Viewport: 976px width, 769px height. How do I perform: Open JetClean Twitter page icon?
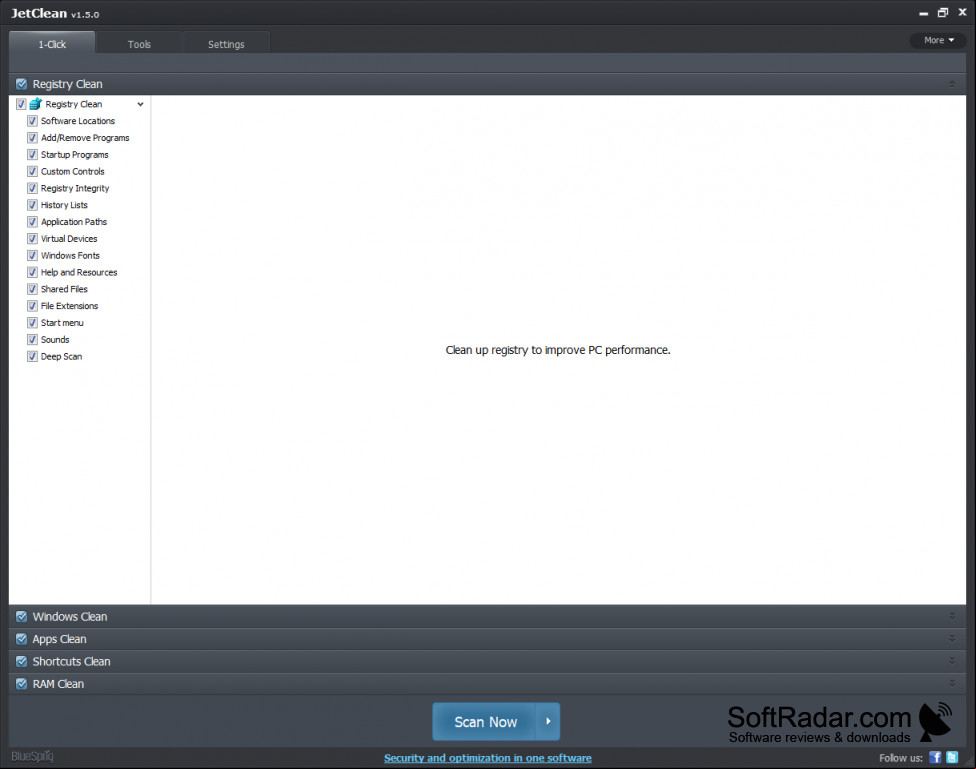[952, 757]
